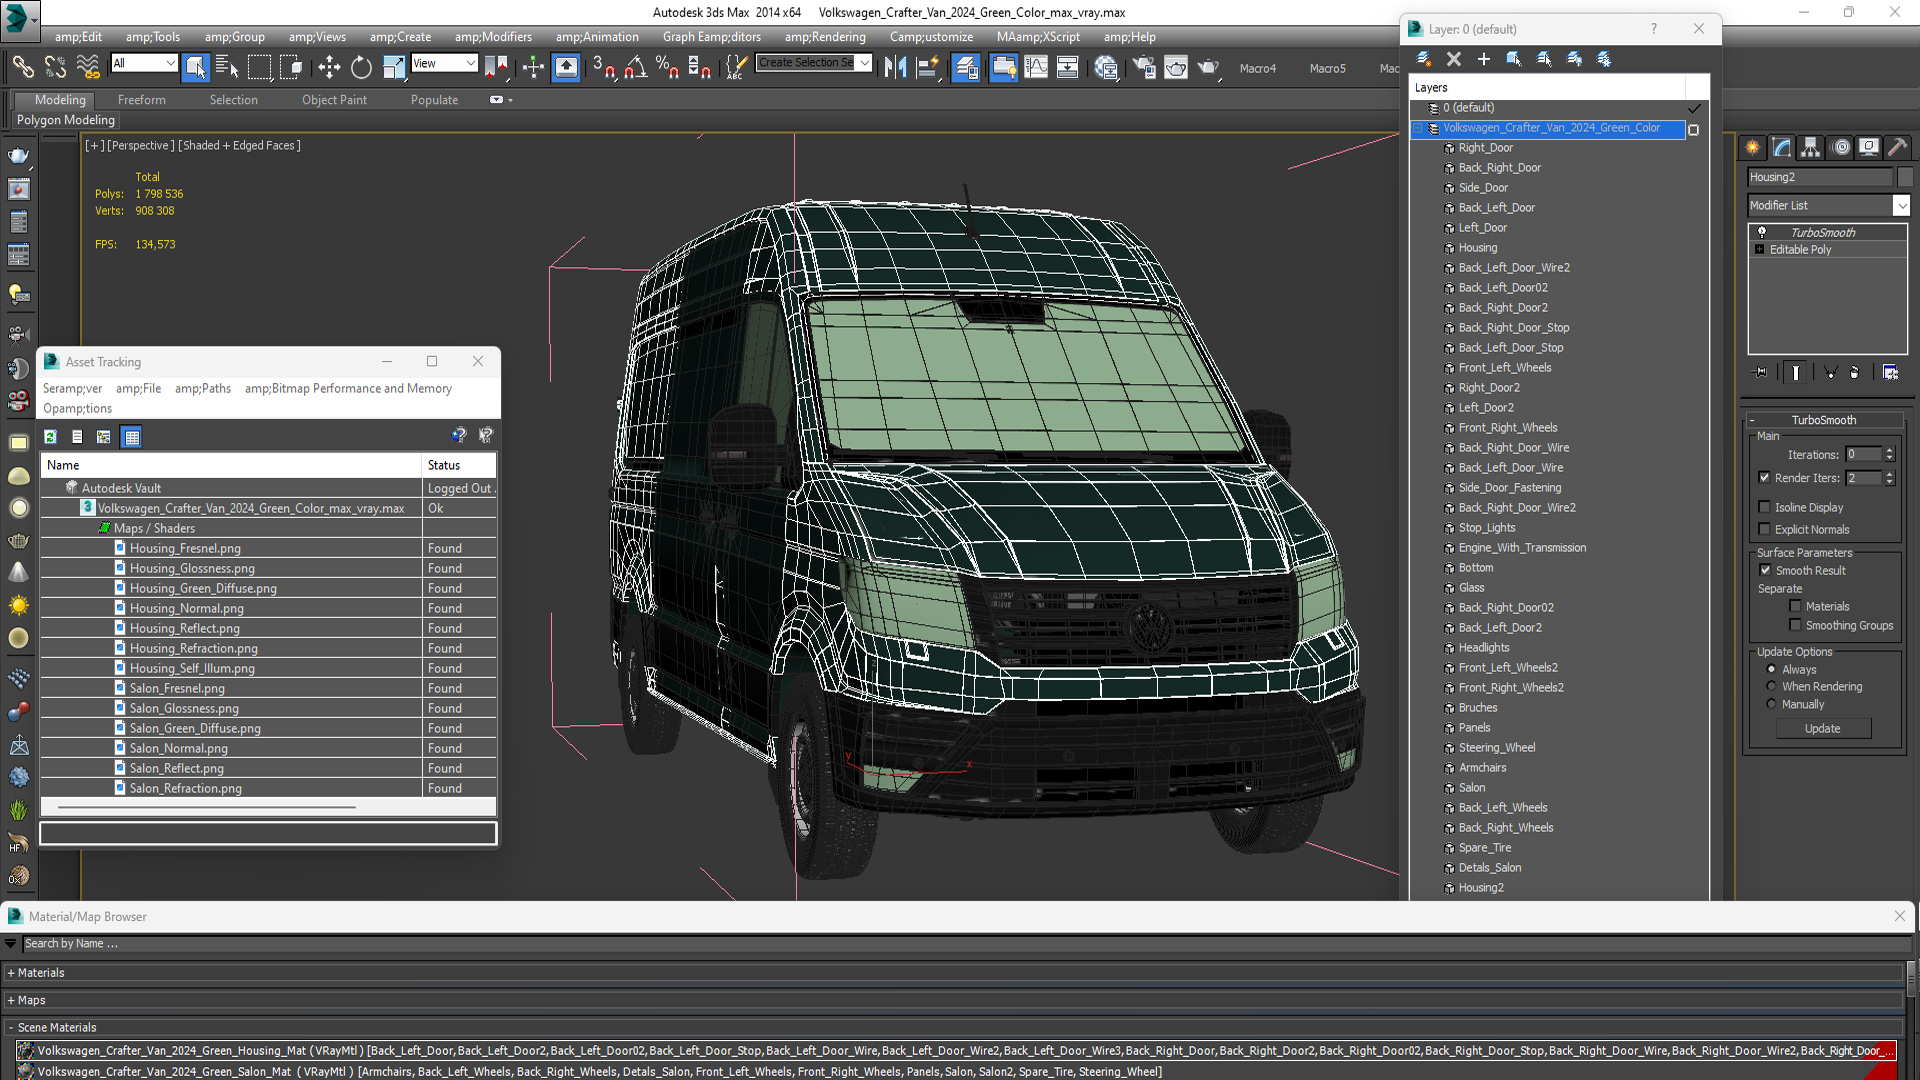Open Select by Name dialog
The image size is (1920, 1080).
pos(228,67)
